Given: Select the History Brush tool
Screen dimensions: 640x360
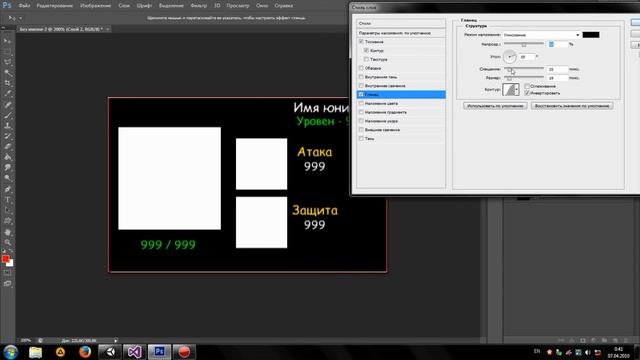Looking at the screenshot, I should pyautogui.click(x=7, y=136).
